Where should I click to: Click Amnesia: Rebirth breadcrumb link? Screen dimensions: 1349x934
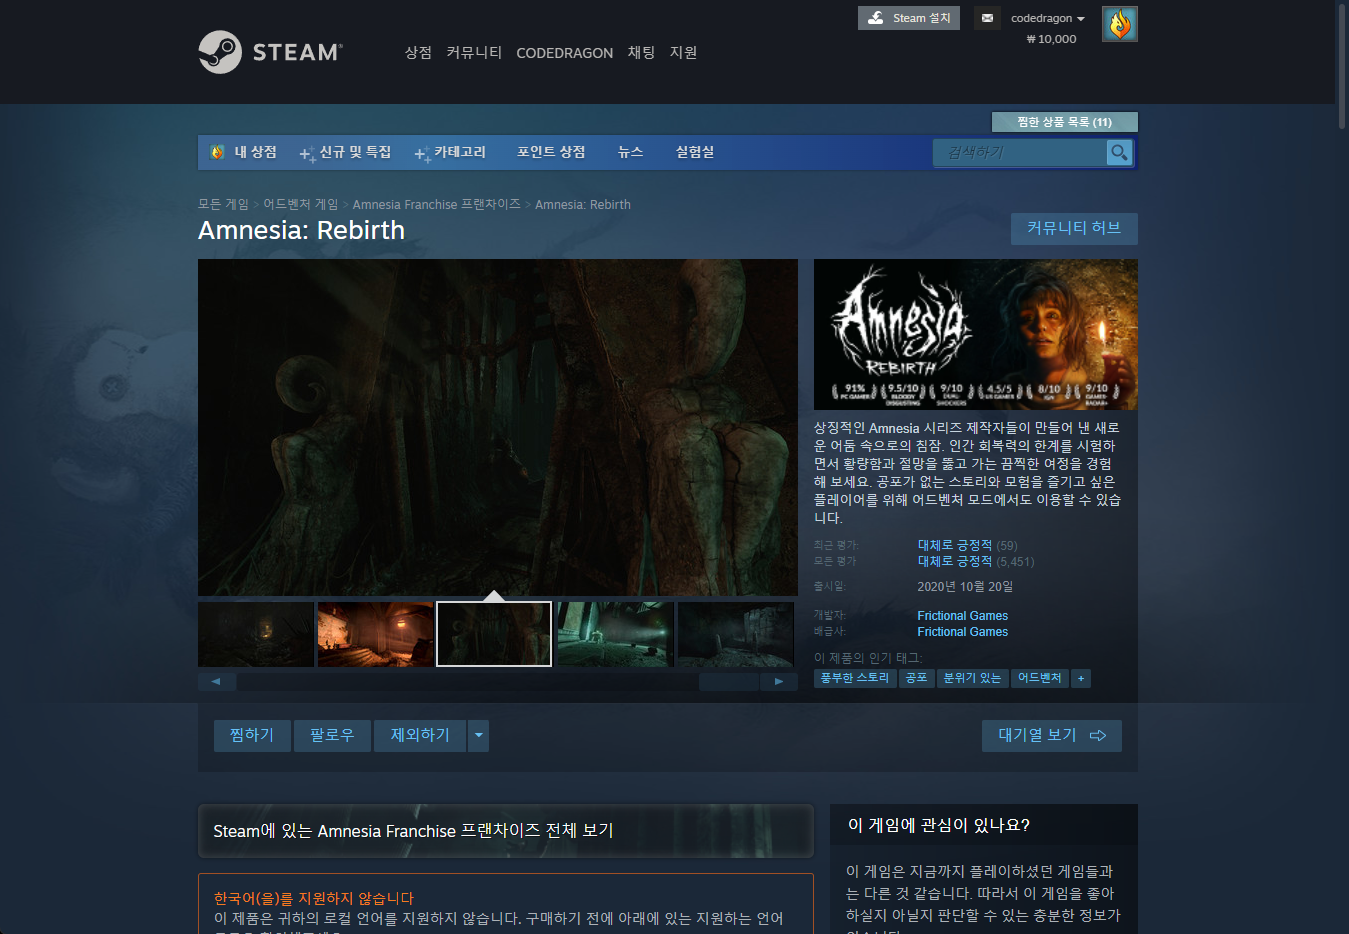583,204
